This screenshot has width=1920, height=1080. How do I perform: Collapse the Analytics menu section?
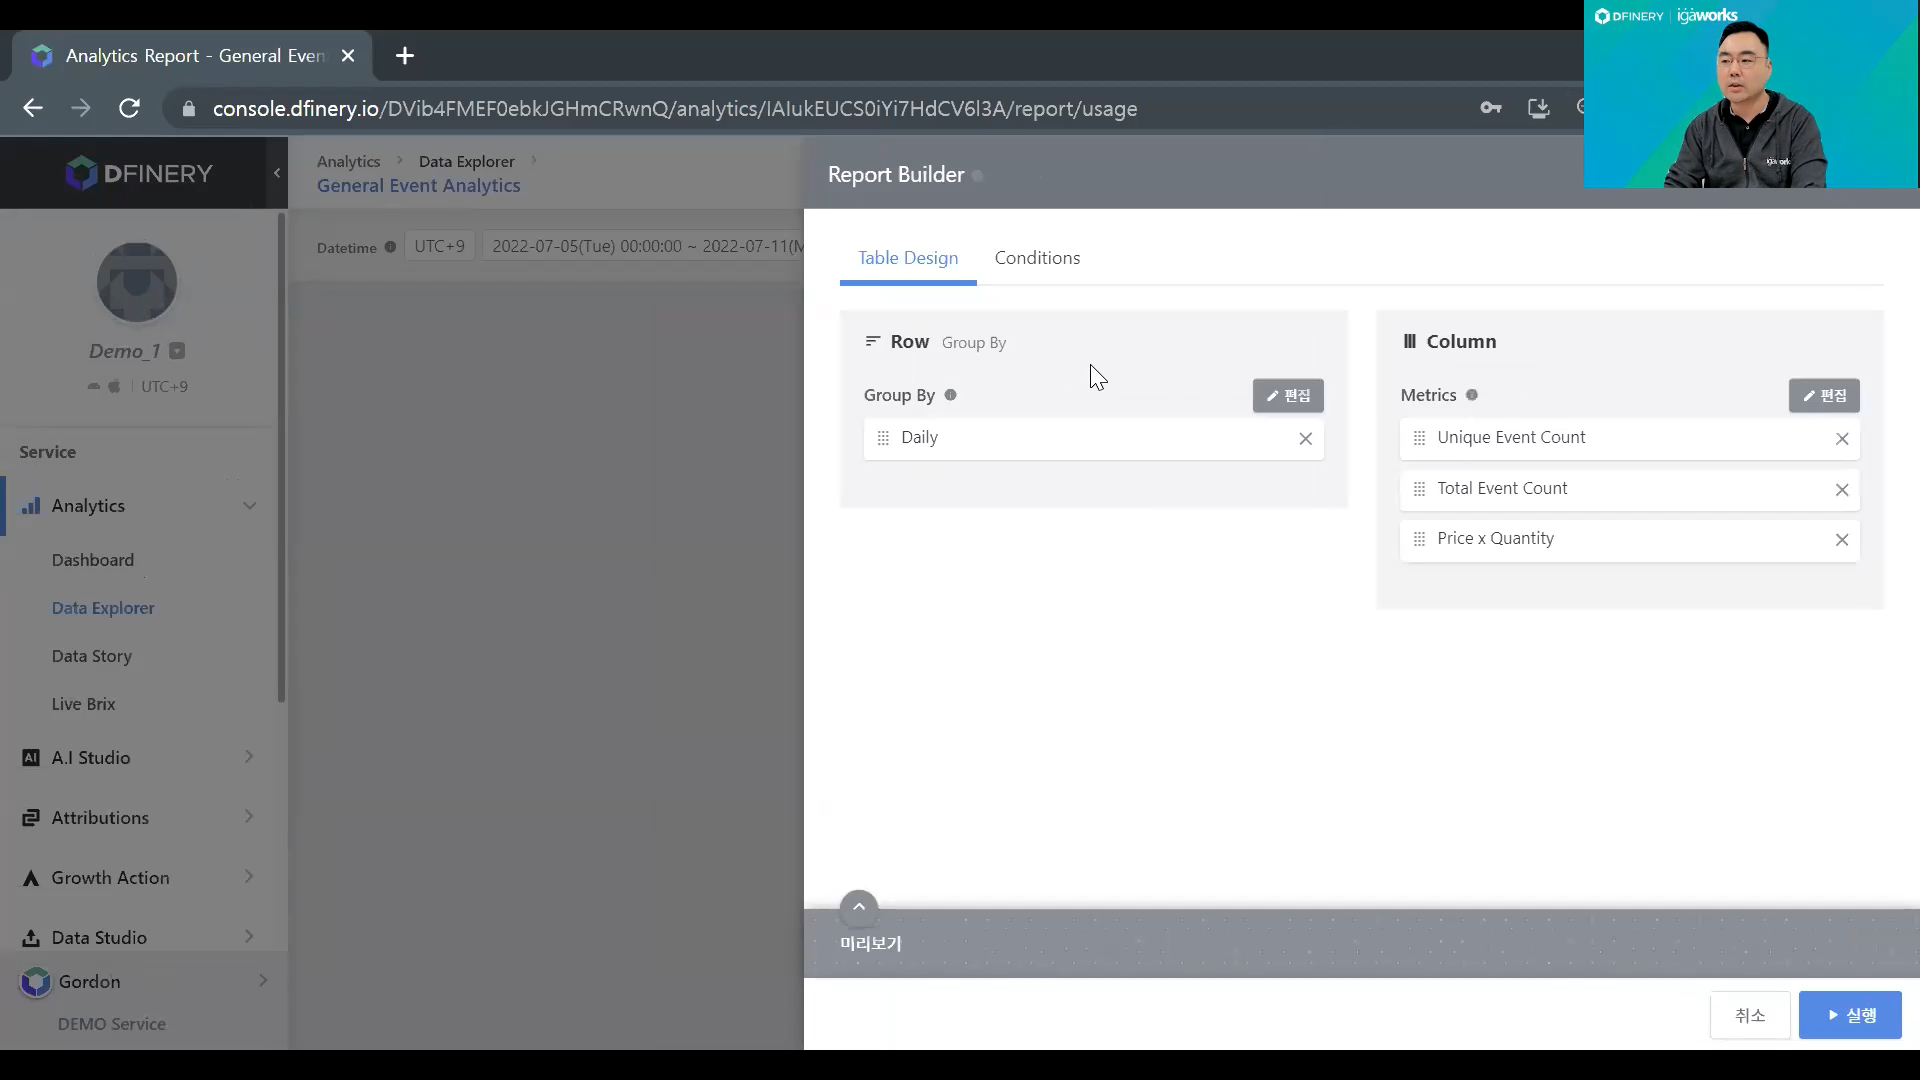click(x=249, y=506)
